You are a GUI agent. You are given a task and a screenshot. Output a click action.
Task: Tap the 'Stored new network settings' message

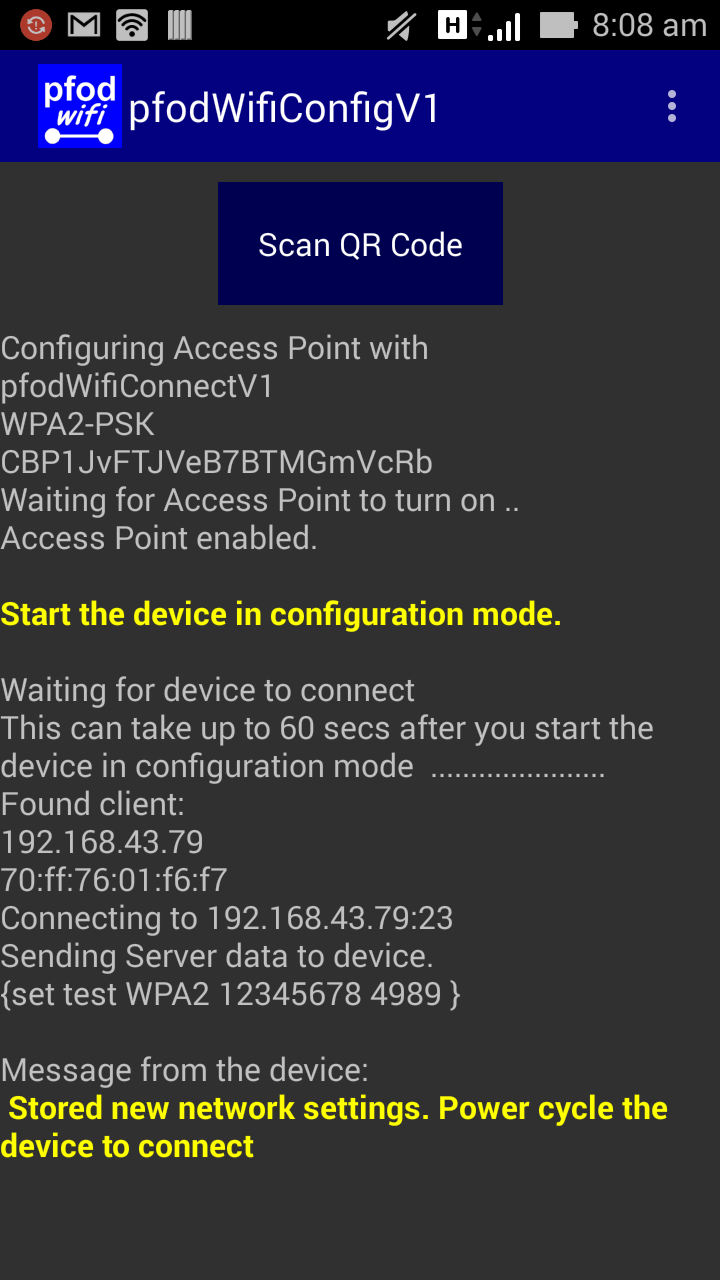[x=334, y=1127]
